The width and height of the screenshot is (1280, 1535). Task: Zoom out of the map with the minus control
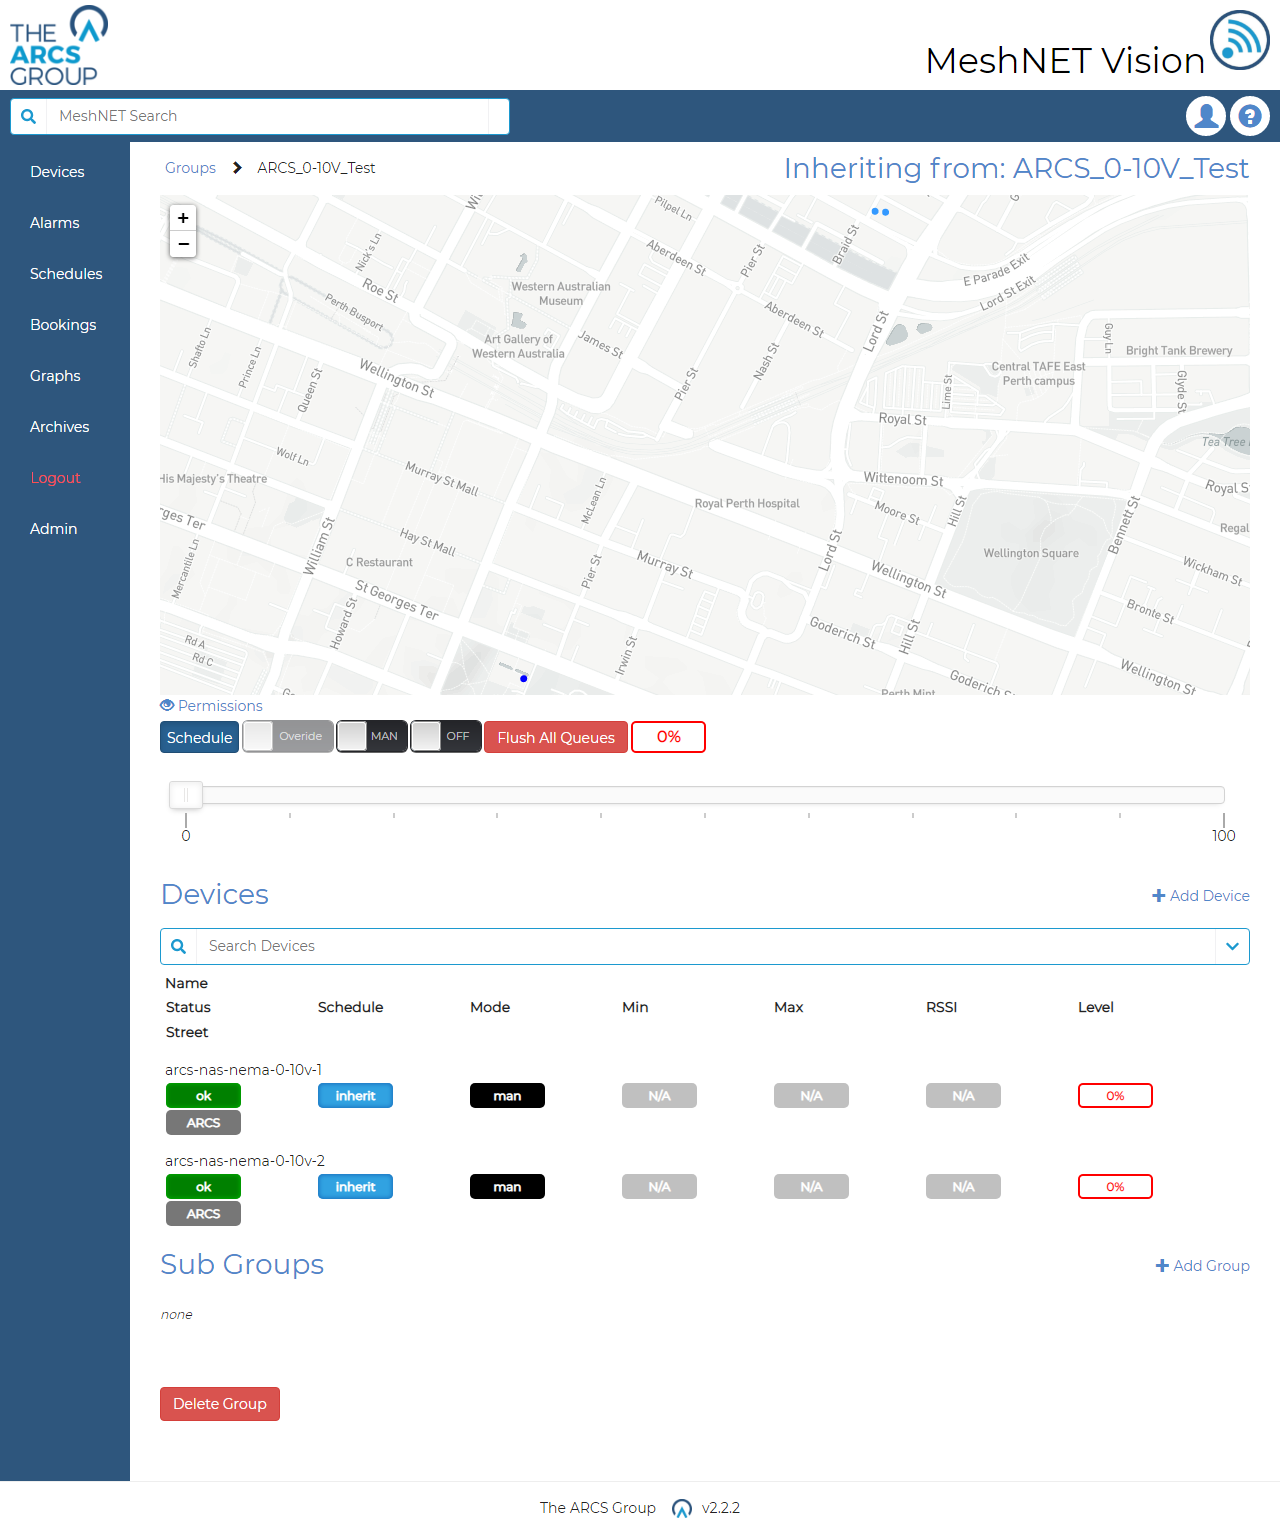[183, 244]
